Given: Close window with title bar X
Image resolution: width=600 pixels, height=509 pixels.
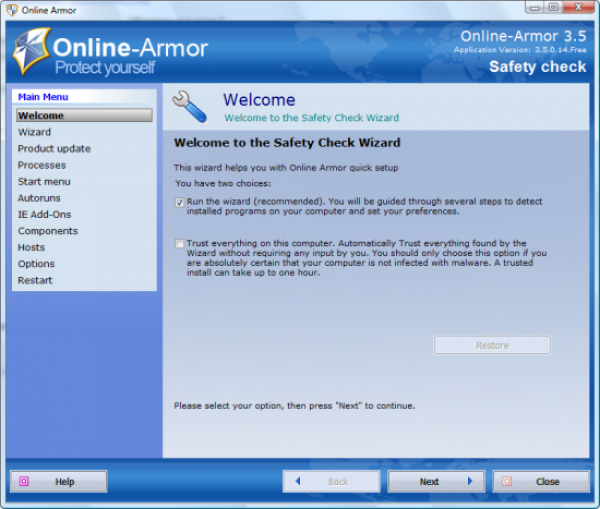Looking at the screenshot, I should 579,7.
